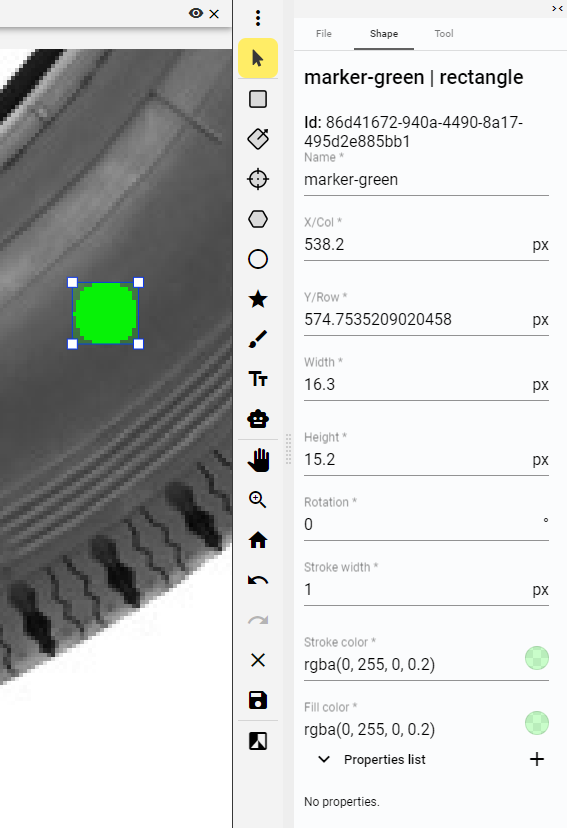Open the Fill color swatch
Screen dimensions: 567x828
tap(537, 723)
